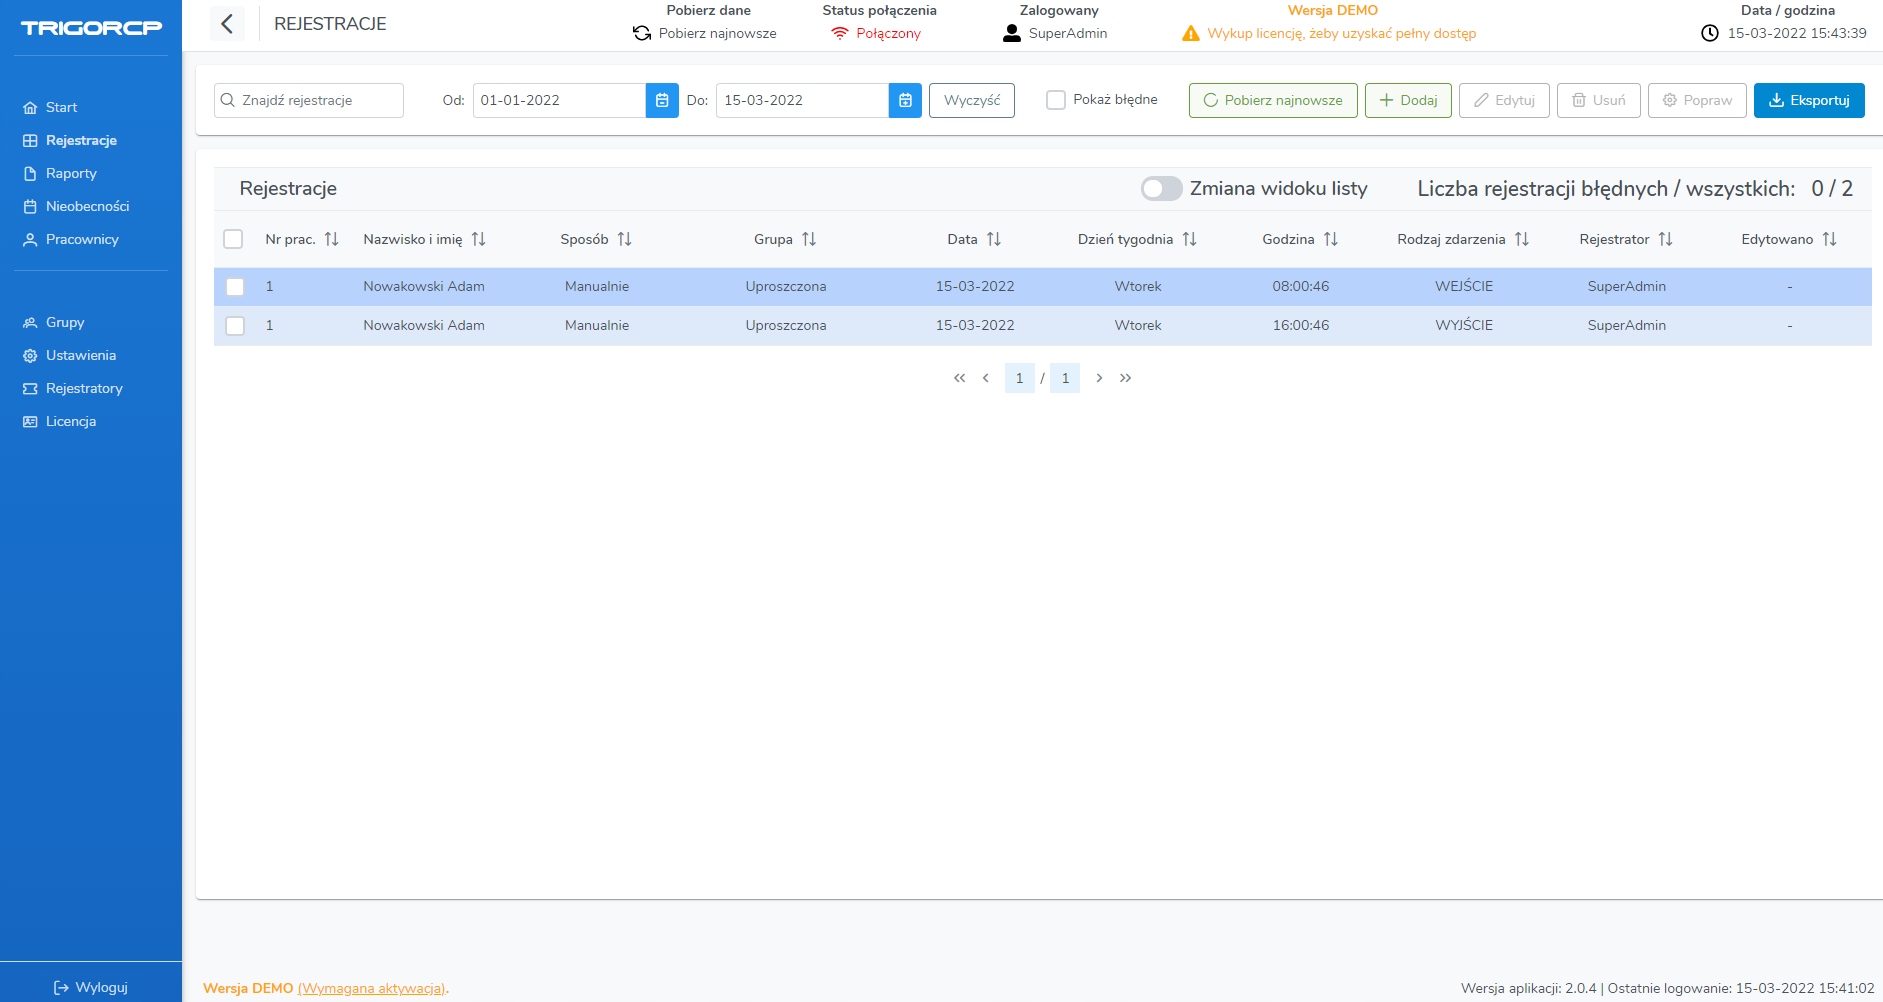
Task: Click the Pobierz najnowsze refresh icon in header
Action: tap(642, 34)
